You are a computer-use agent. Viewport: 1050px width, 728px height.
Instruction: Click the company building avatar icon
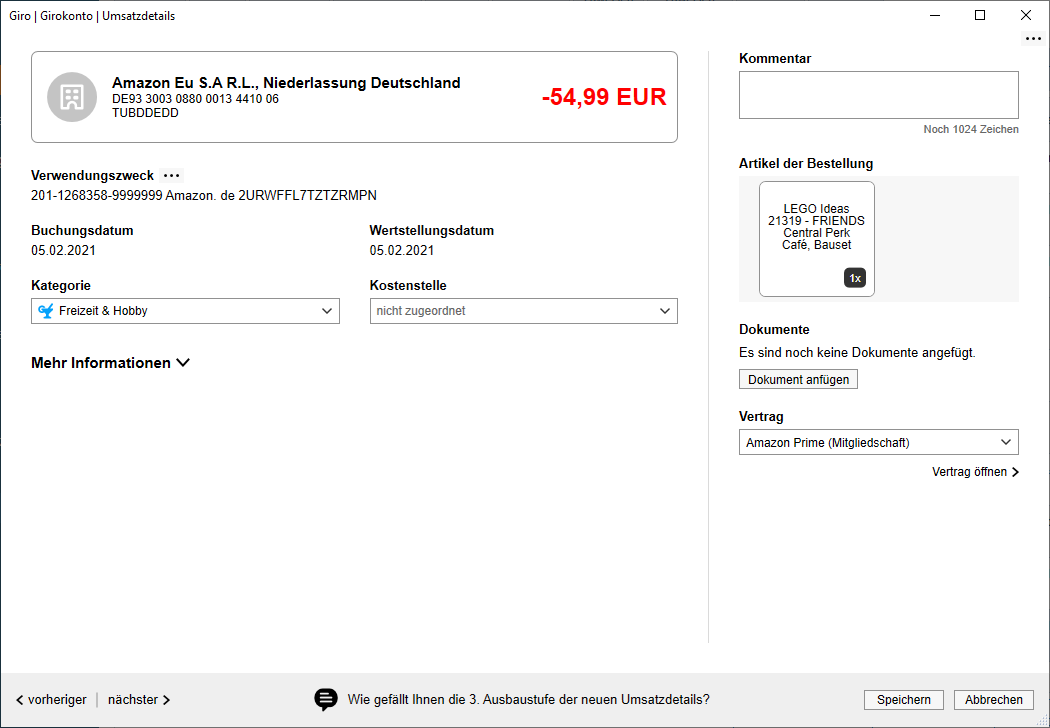coord(72,97)
